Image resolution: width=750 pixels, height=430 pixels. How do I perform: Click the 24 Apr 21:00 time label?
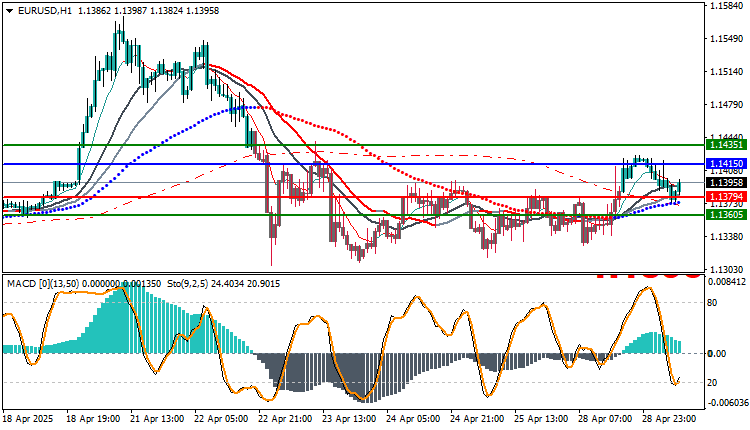click(478, 419)
